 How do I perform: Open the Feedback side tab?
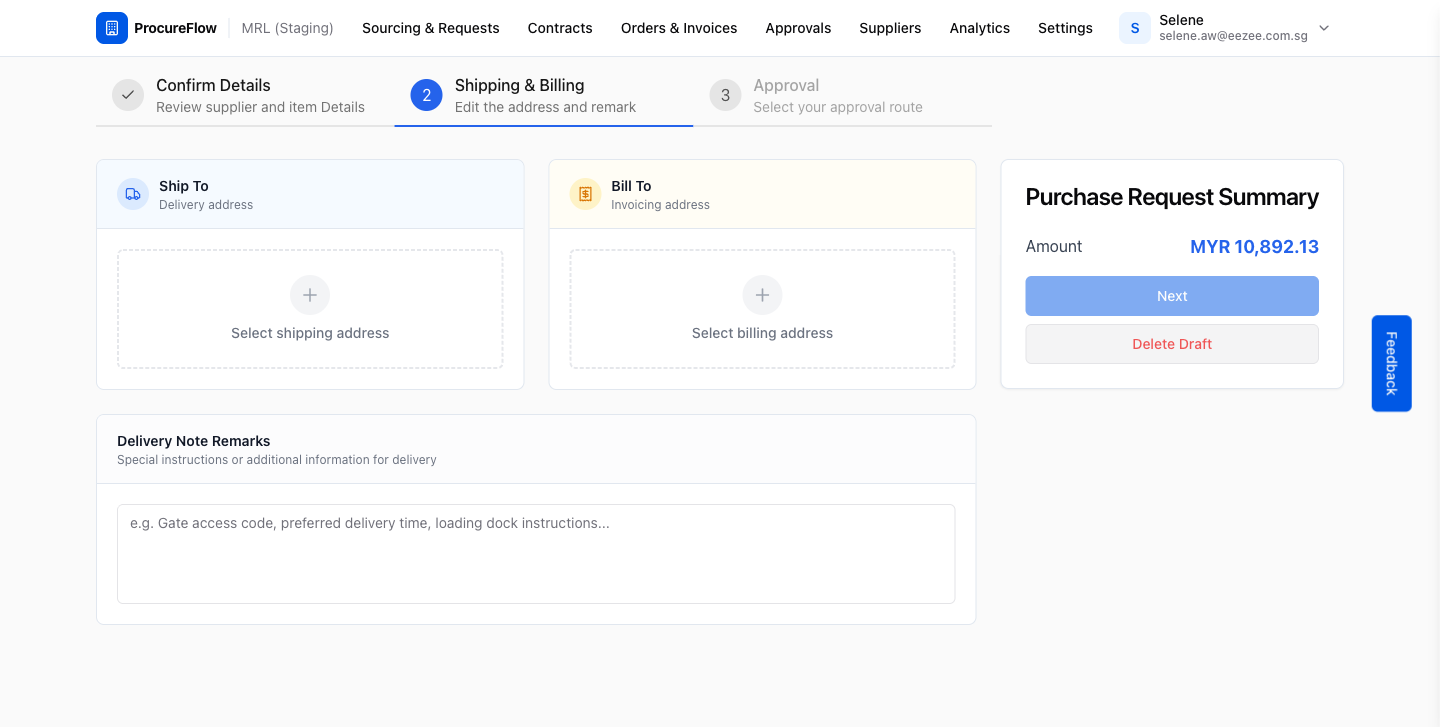[x=1391, y=363]
